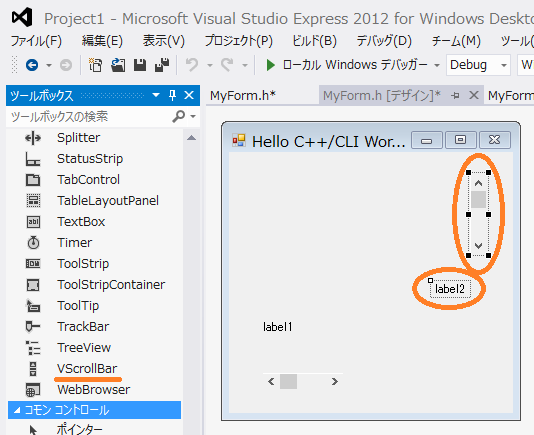The width and height of the screenshot is (534, 435).
Task: Click the form title bar icon
Action: (239, 140)
